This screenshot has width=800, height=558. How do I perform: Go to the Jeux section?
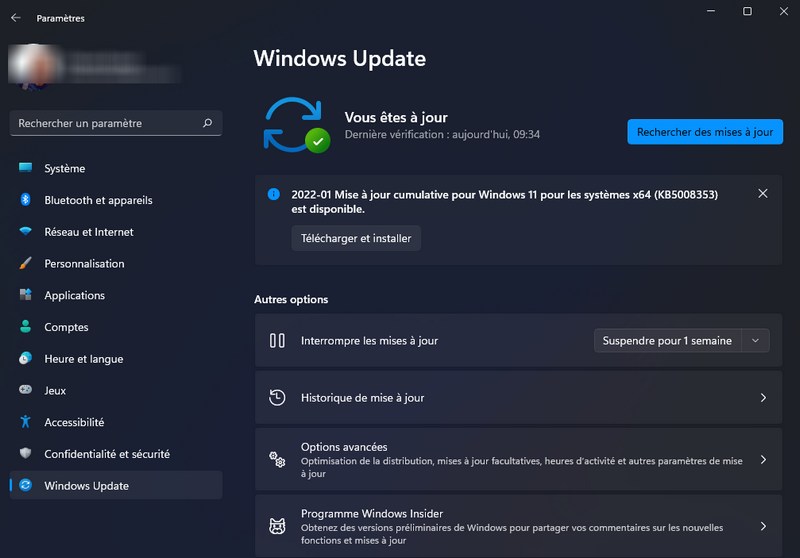point(116,390)
